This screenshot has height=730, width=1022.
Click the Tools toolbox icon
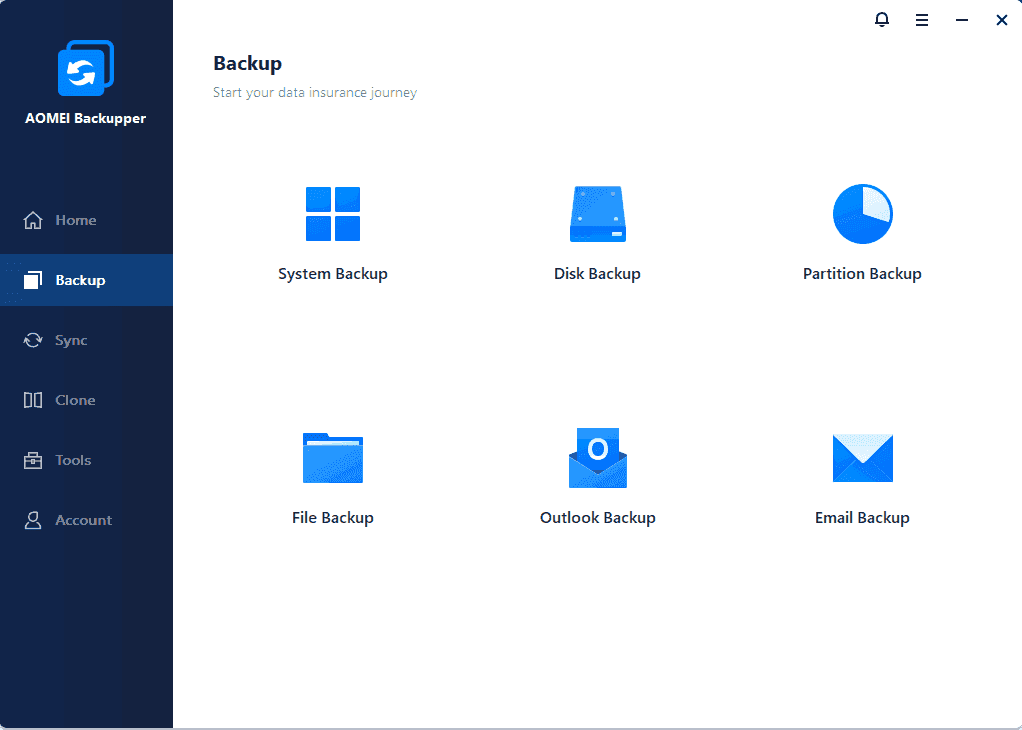33,460
